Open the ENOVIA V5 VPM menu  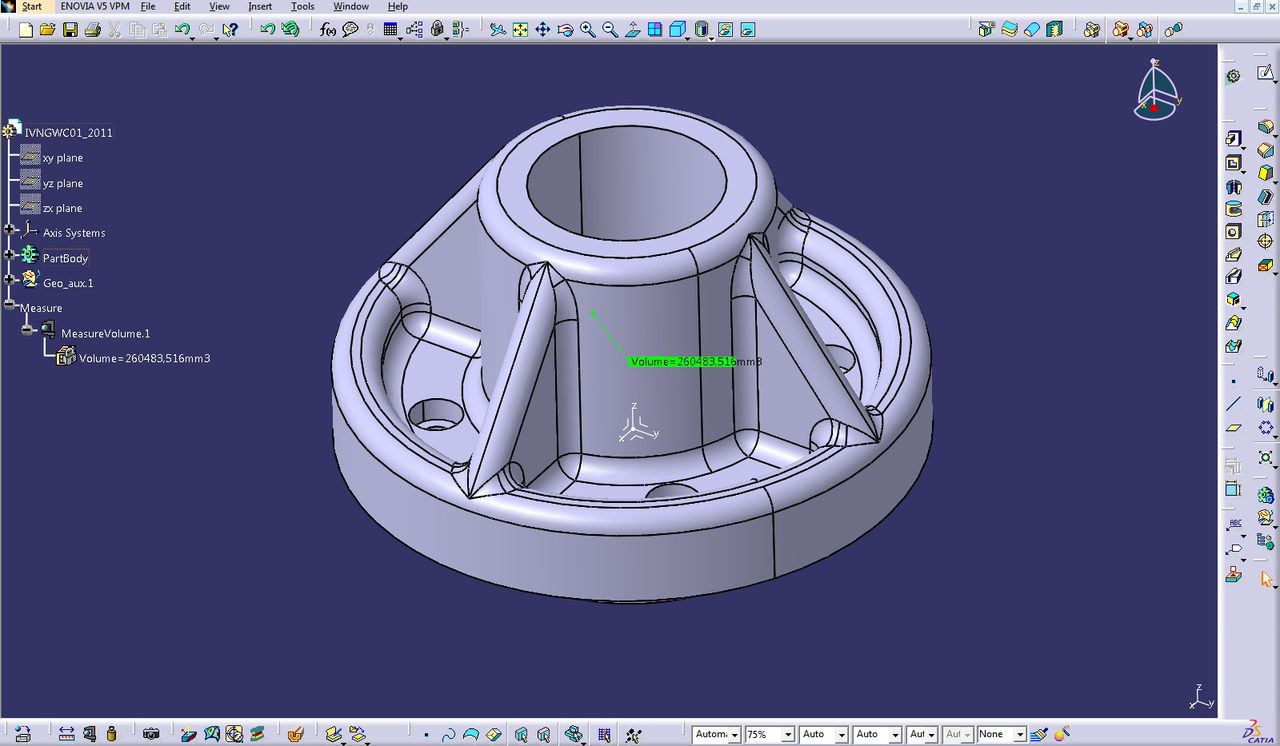click(95, 6)
